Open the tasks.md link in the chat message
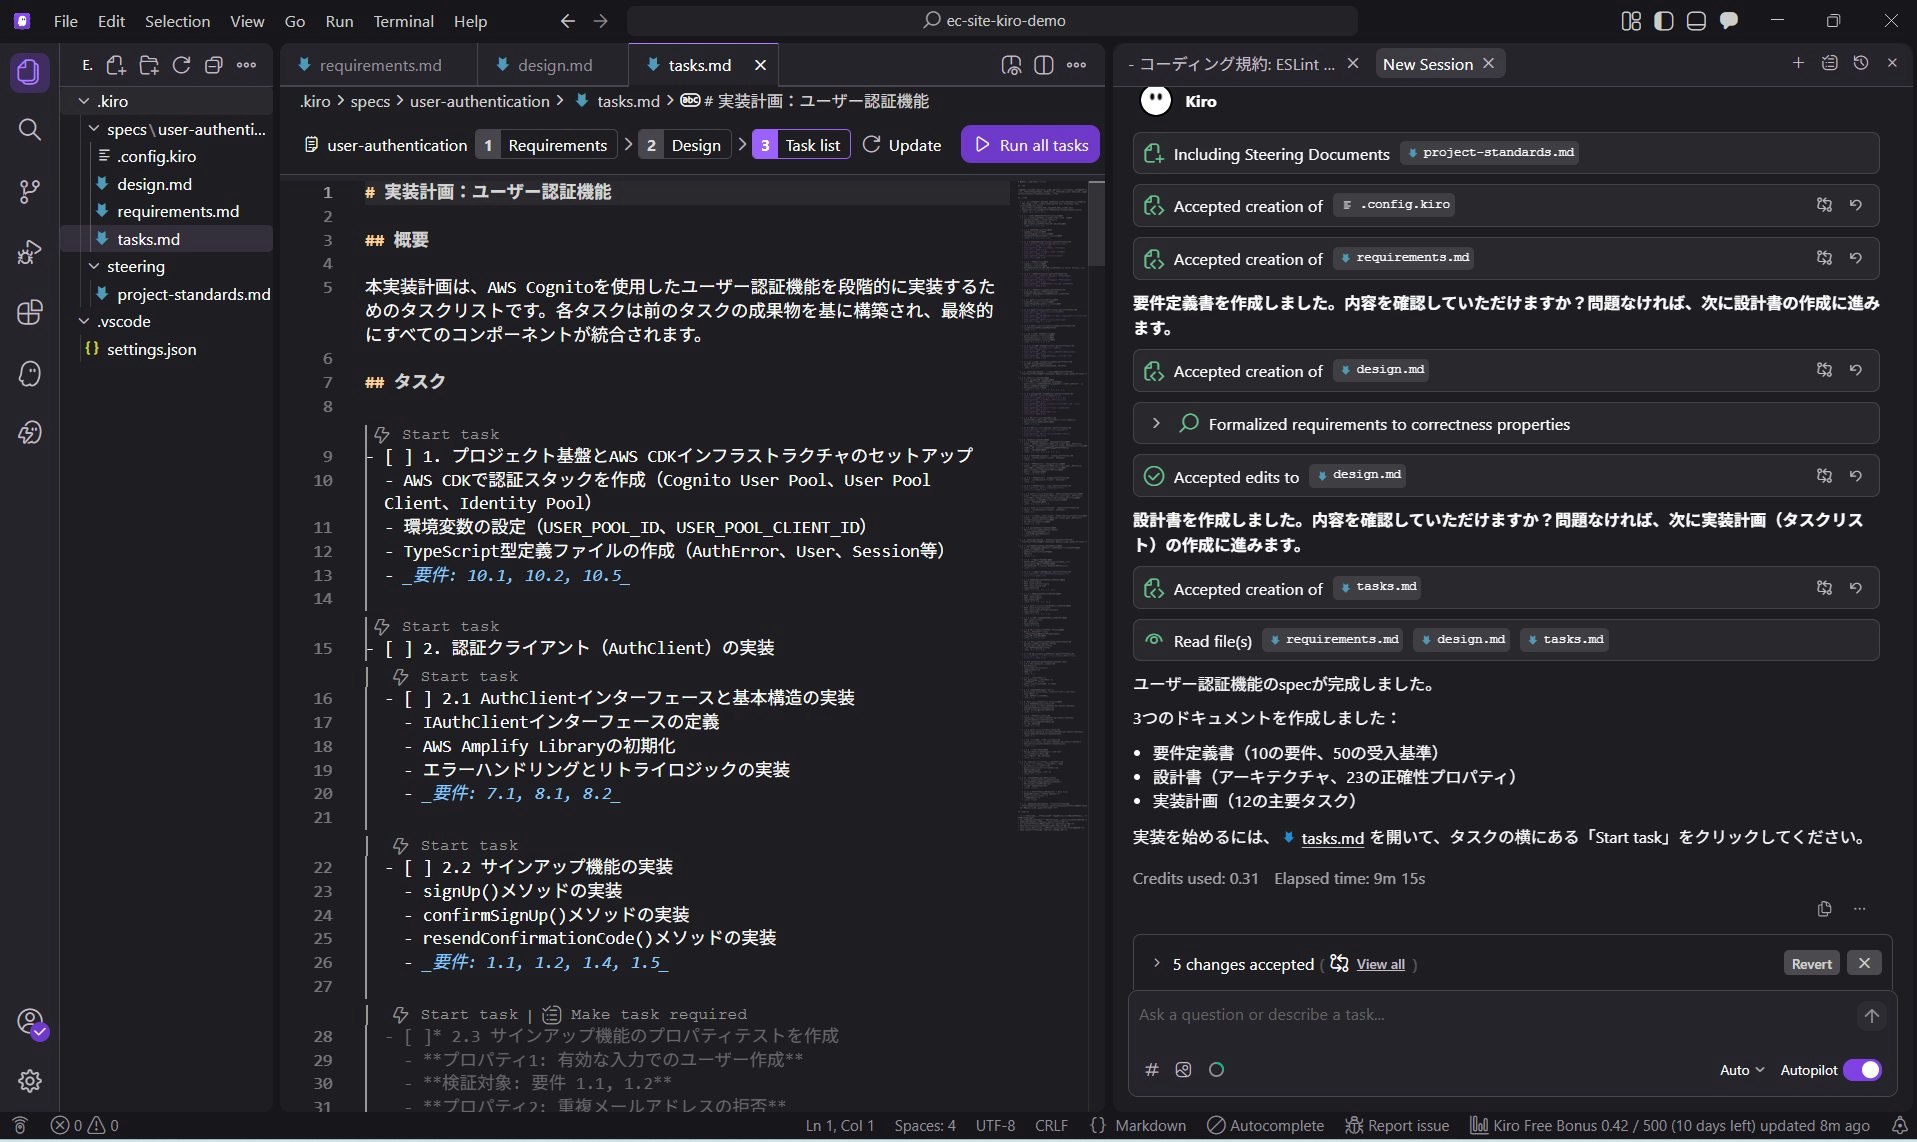Screen dimensions: 1917x1142 point(1331,838)
